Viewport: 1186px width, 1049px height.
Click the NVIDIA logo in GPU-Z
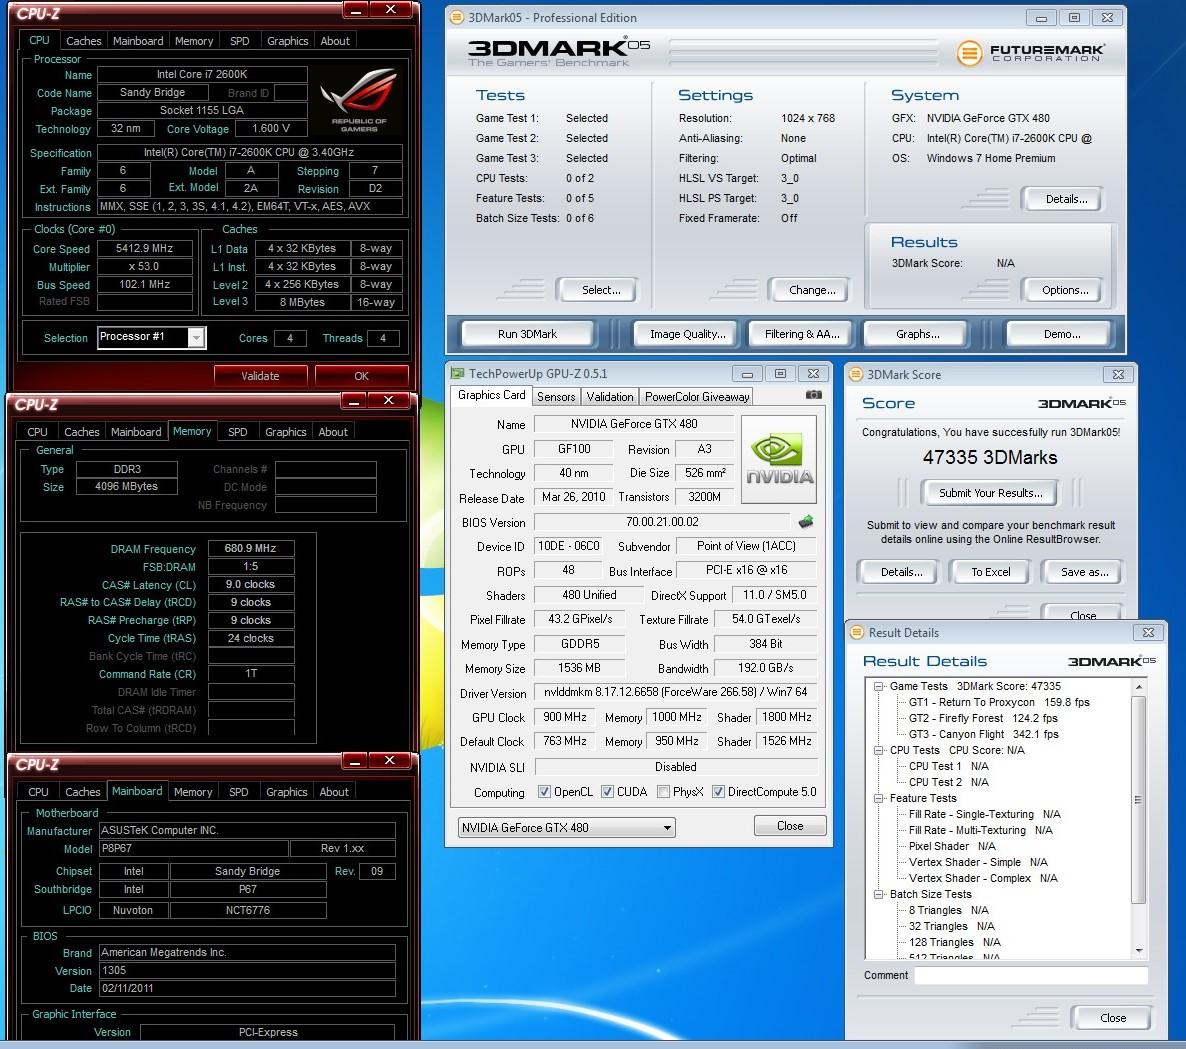[x=779, y=459]
